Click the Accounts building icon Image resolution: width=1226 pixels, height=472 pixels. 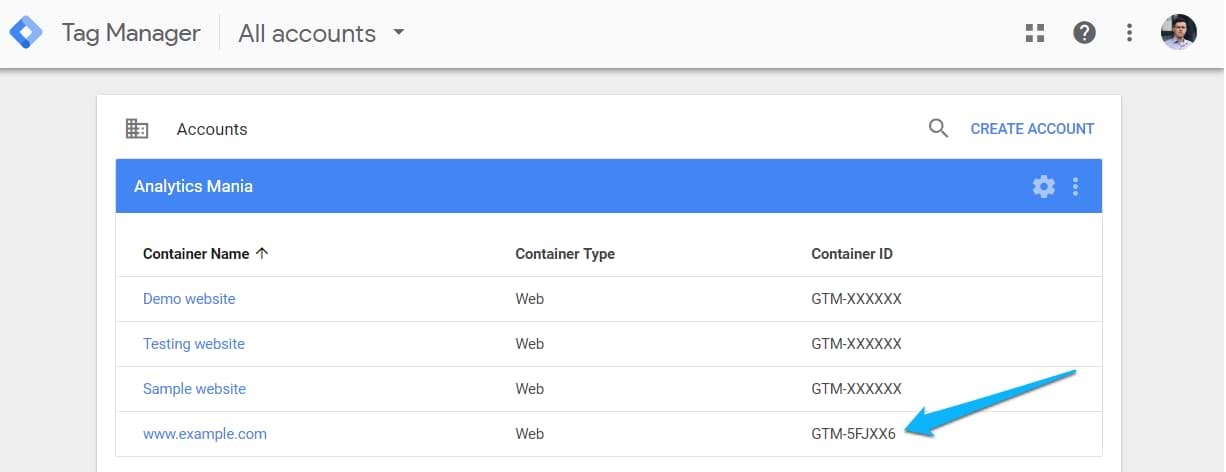click(137, 128)
